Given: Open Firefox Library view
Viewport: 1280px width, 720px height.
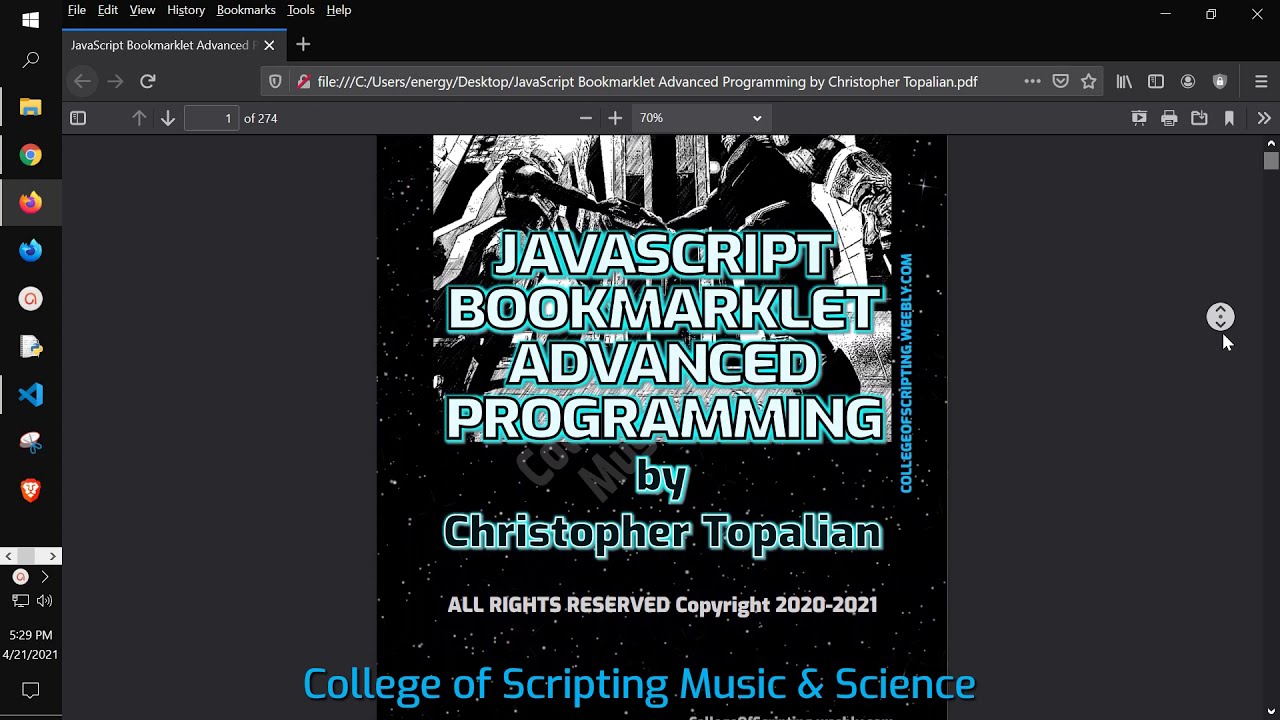Looking at the screenshot, I should tap(1124, 81).
